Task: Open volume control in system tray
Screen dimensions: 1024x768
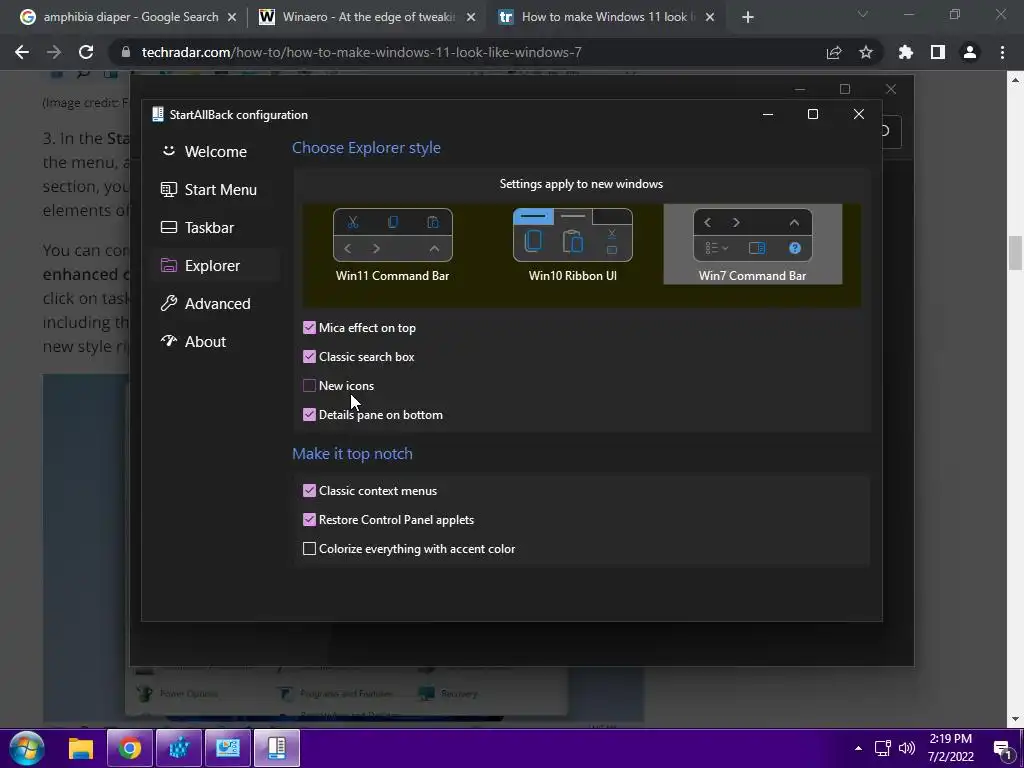Action: (907, 748)
